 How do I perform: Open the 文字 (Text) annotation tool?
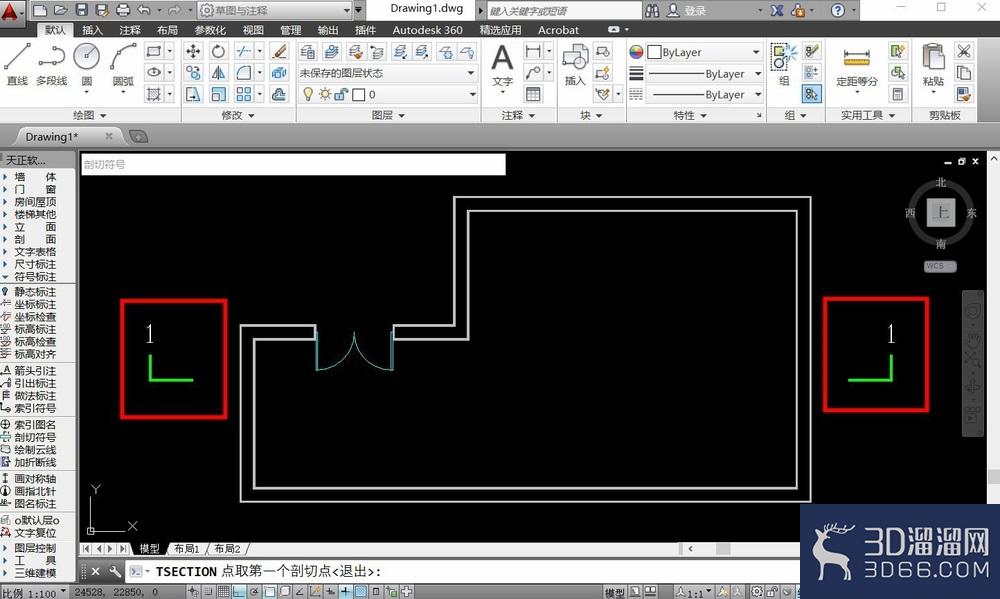(x=503, y=65)
